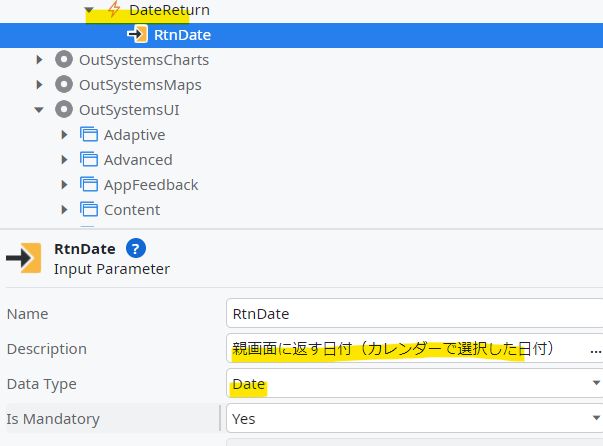Expand the Advanced folder

[64, 160]
